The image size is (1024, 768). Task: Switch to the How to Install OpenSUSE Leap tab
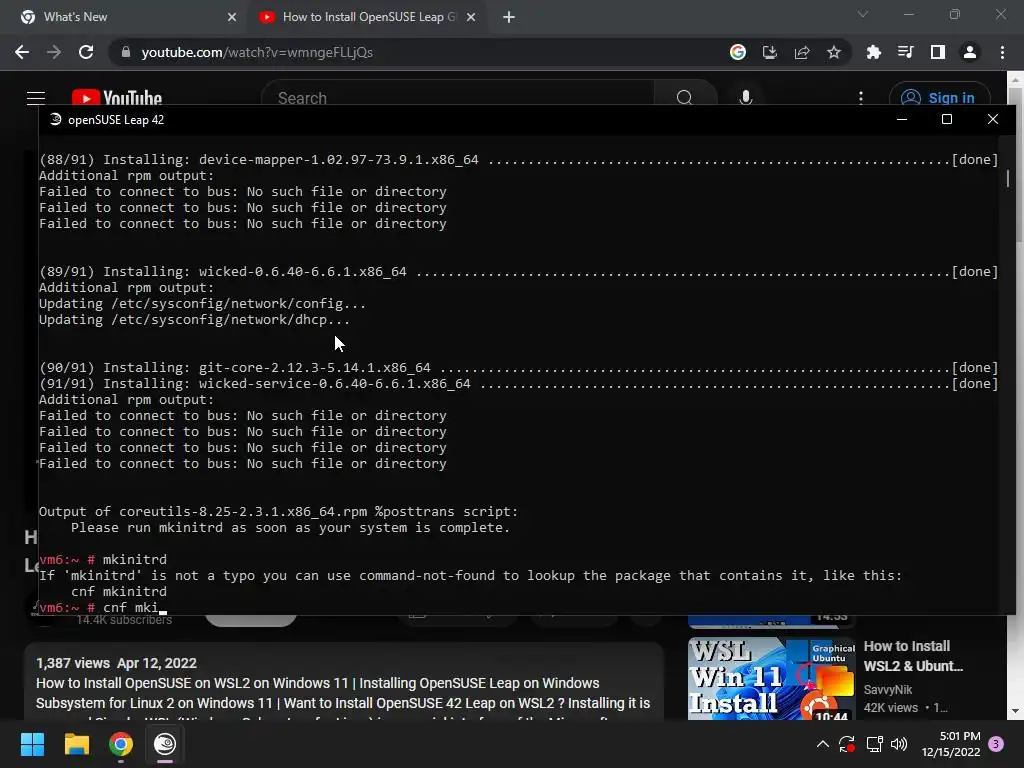pos(368,17)
